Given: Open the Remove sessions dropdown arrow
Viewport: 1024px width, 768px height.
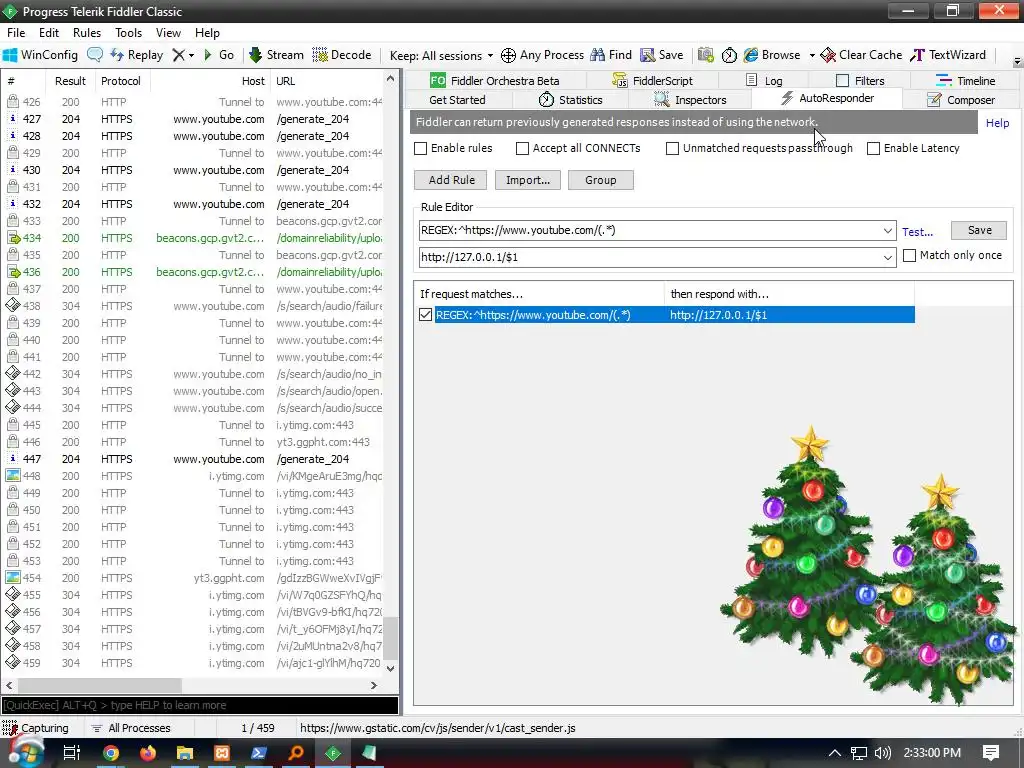Looking at the screenshot, I should [x=191, y=56].
